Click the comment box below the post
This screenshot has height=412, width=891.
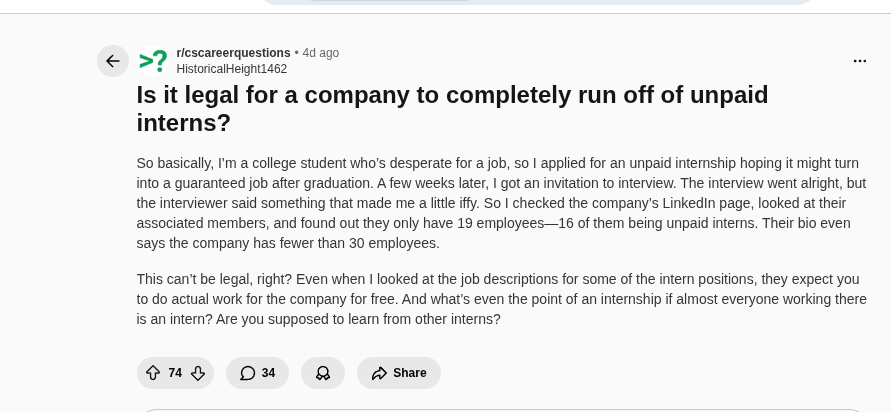tap(501, 409)
